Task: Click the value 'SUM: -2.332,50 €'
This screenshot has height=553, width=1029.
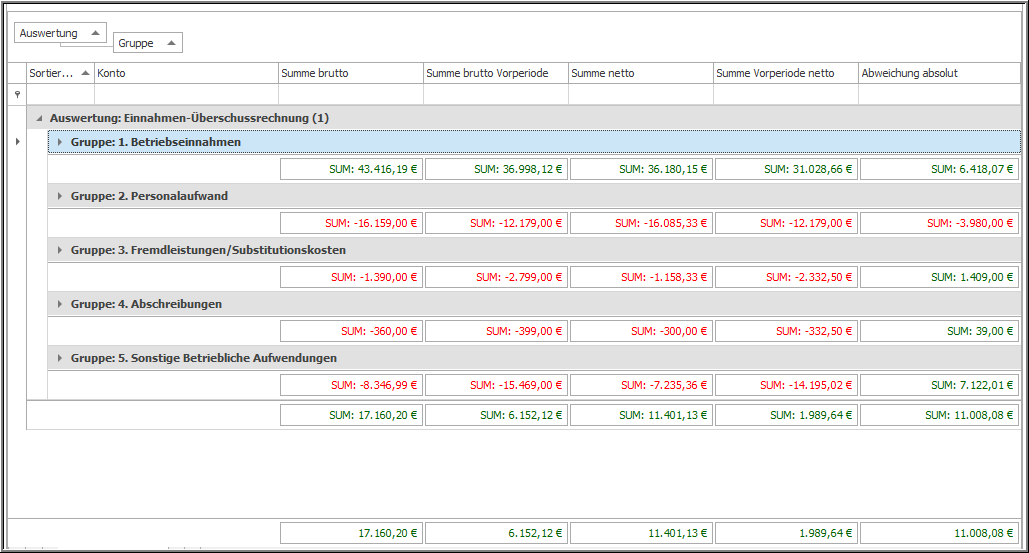Action: (x=809, y=277)
